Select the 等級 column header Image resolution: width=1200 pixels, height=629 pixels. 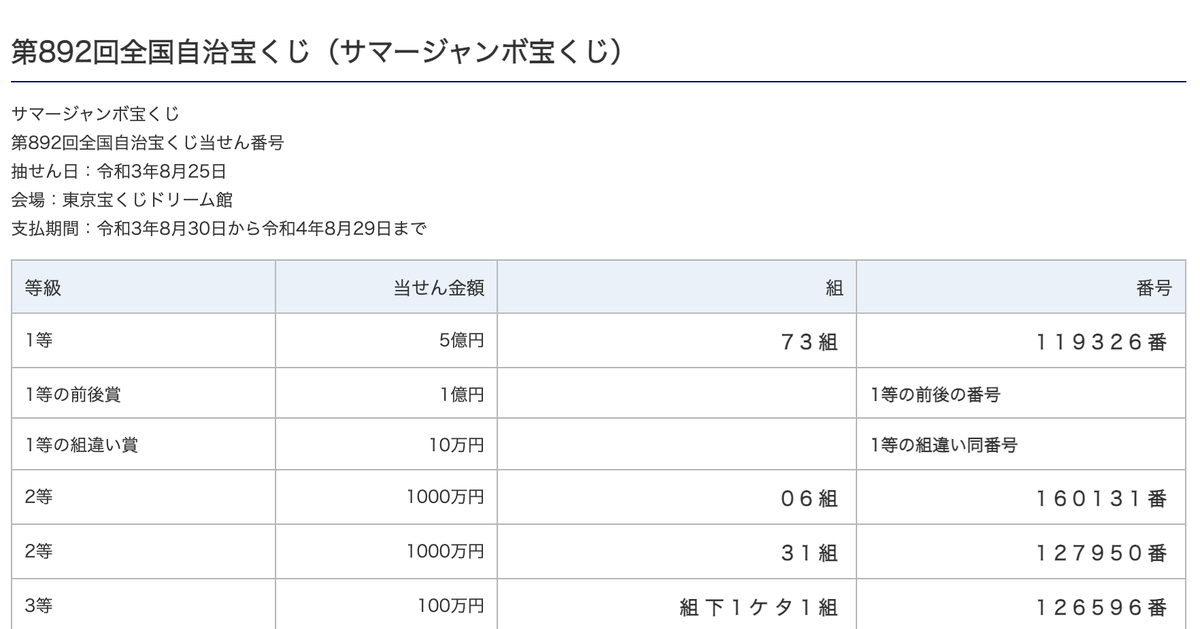(x=43, y=288)
